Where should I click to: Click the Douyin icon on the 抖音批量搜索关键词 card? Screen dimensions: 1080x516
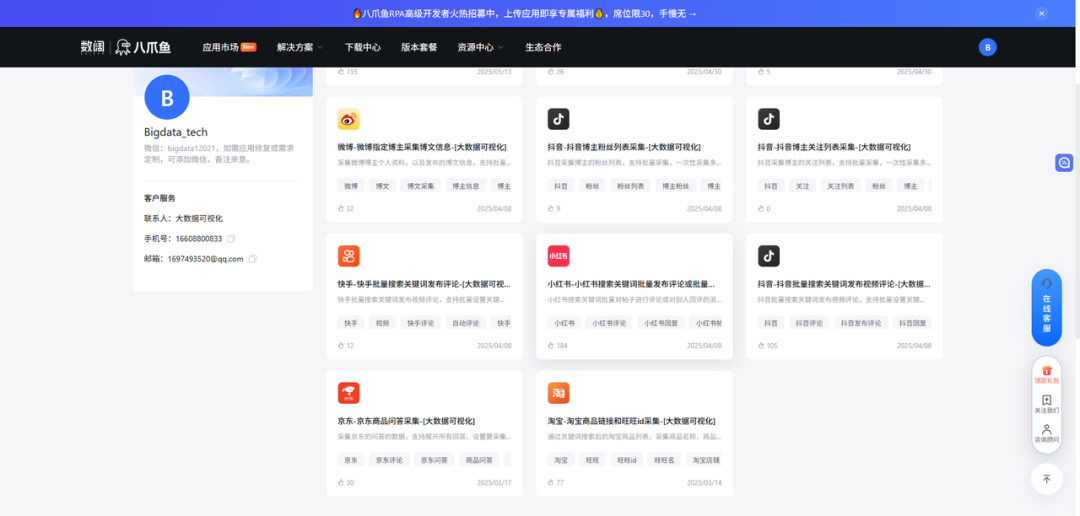point(769,256)
